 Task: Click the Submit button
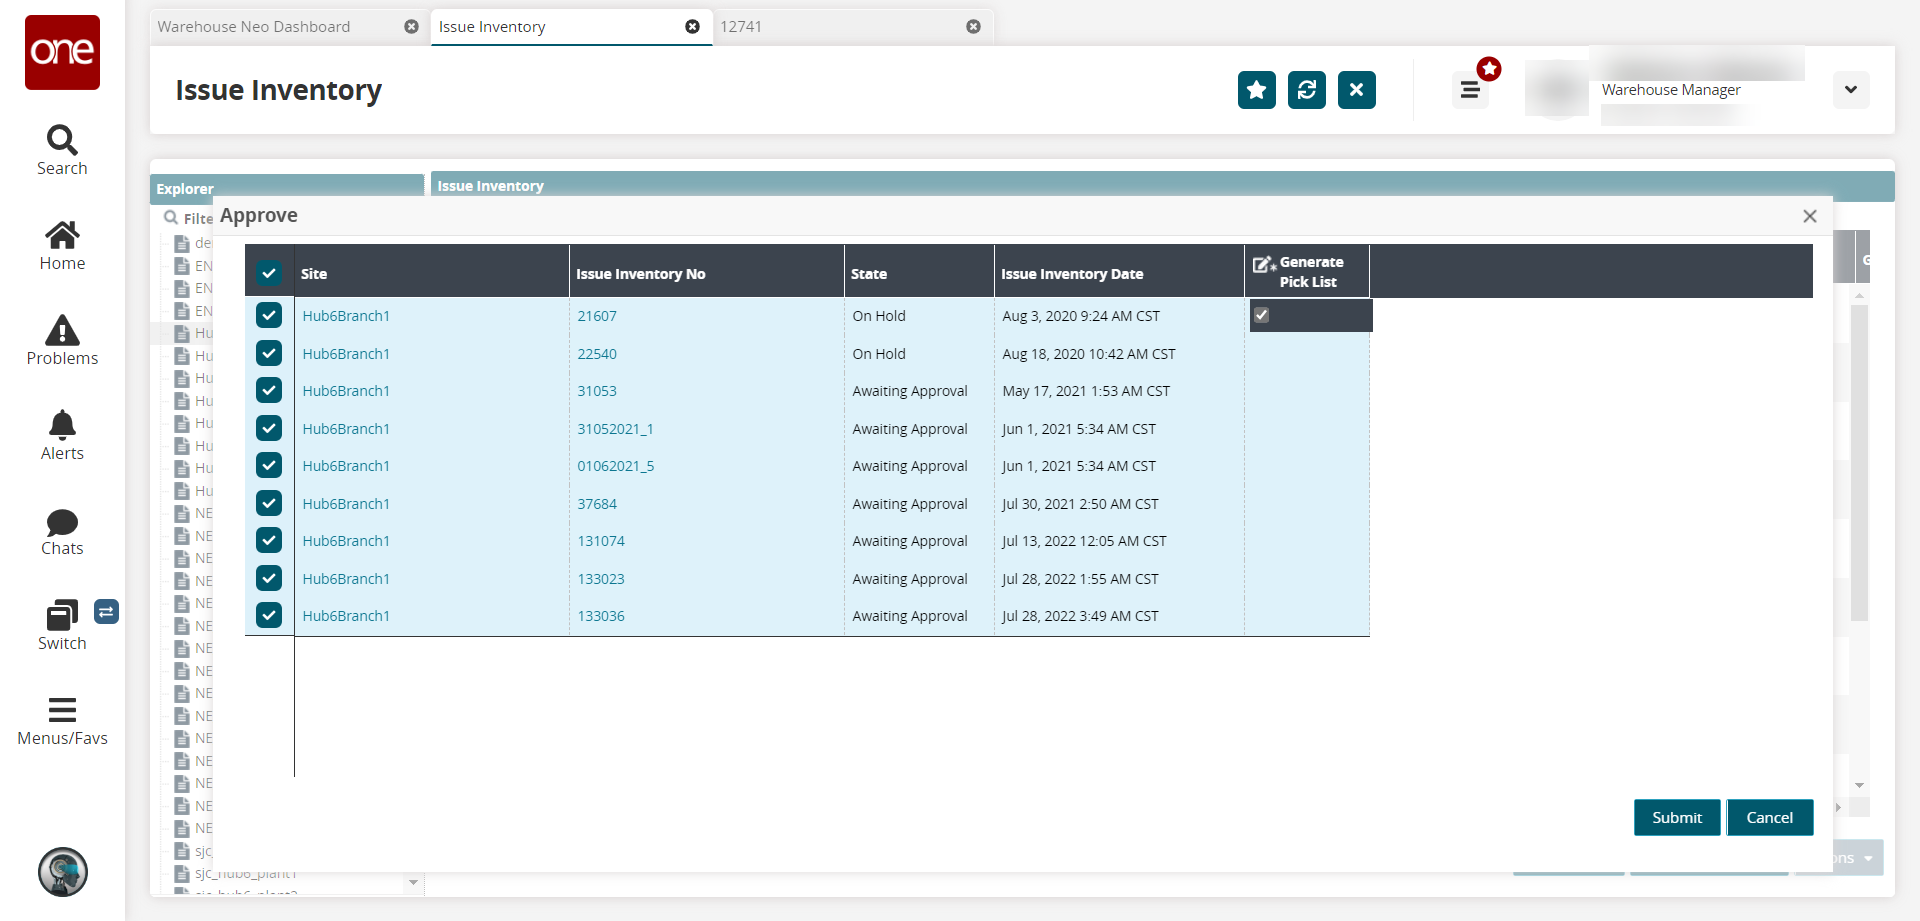point(1676,818)
